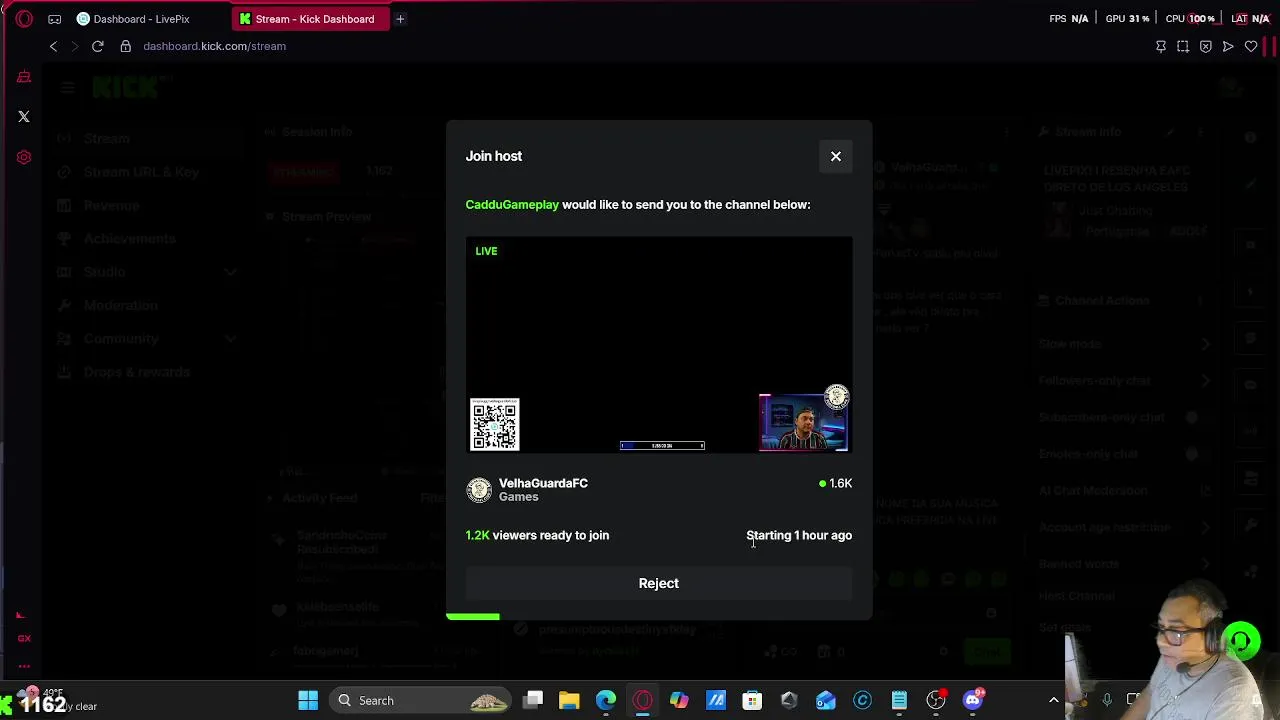Image resolution: width=1280 pixels, height=720 pixels.
Task: Open the ad blocker shield icon
Action: [x=1206, y=46]
